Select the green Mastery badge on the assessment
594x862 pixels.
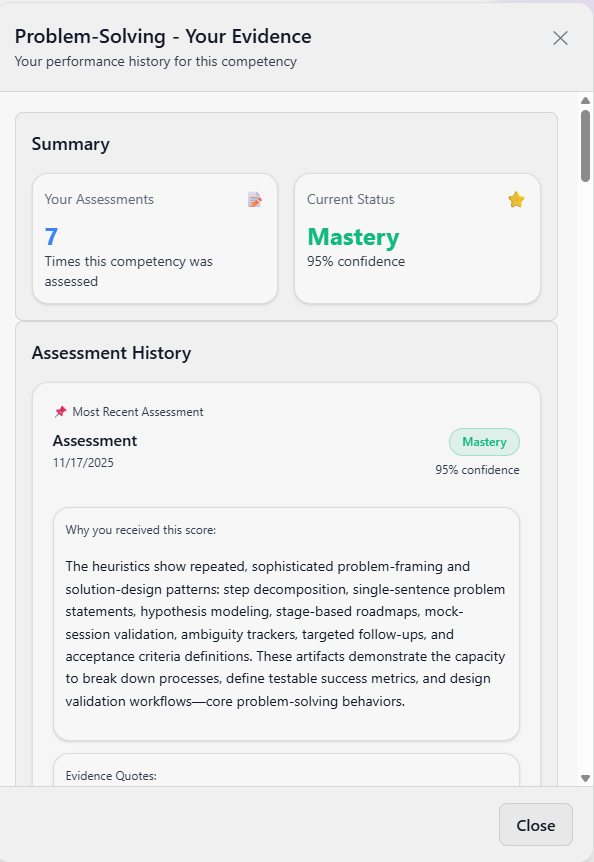tap(484, 441)
